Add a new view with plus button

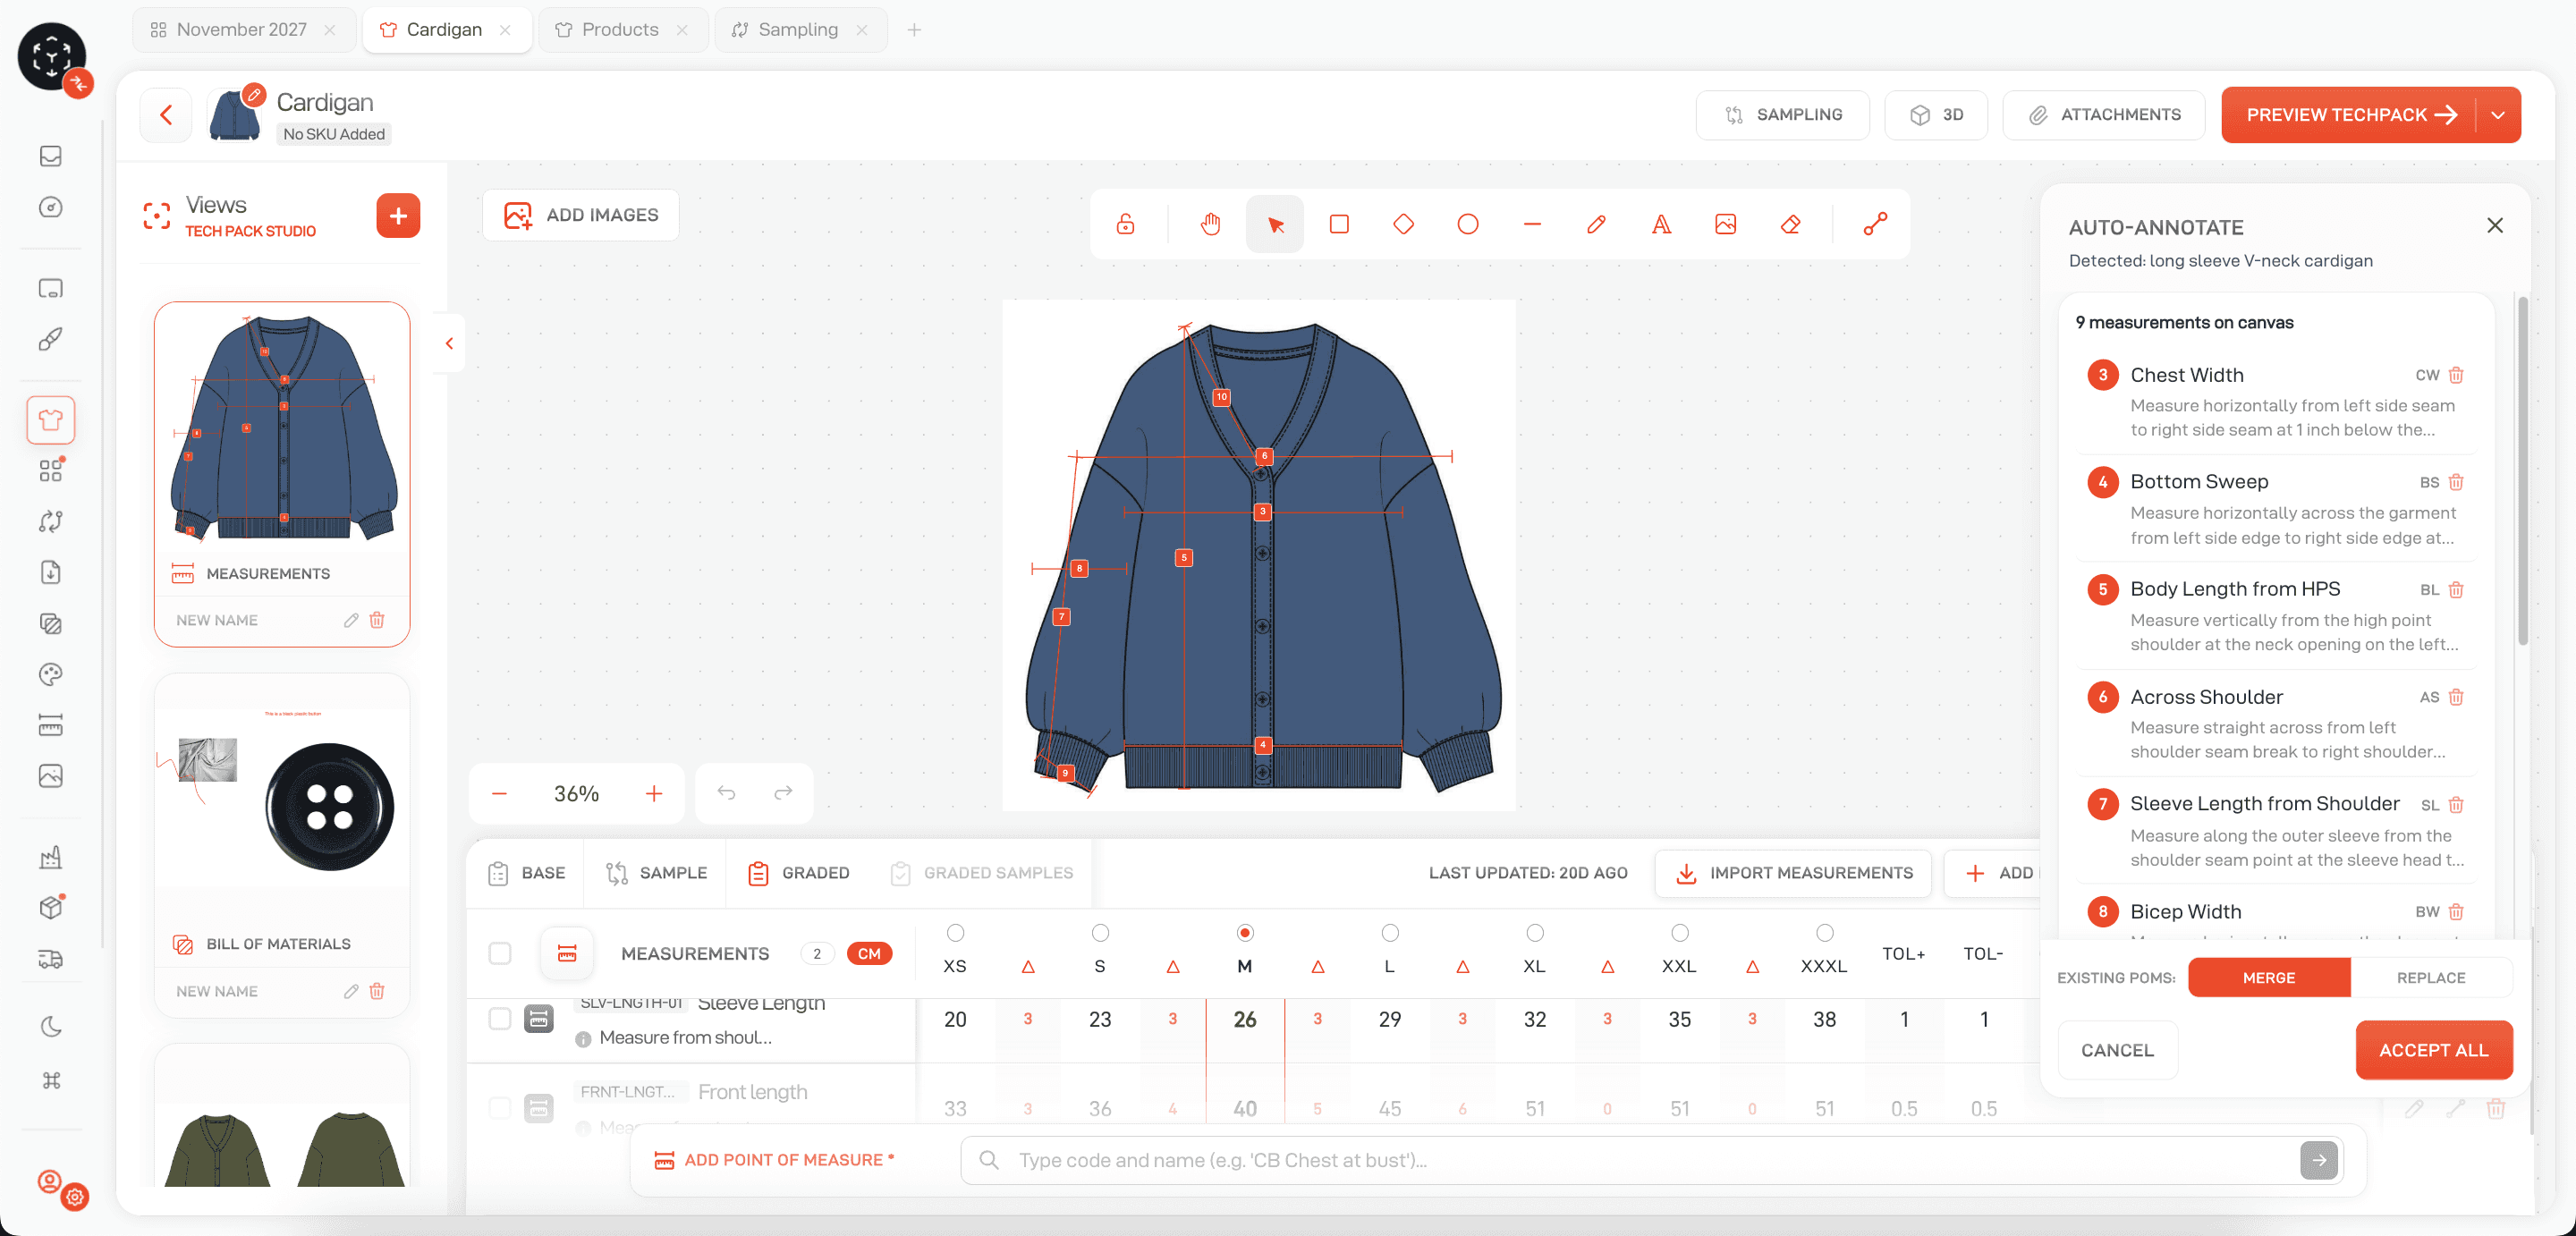click(x=398, y=215)
